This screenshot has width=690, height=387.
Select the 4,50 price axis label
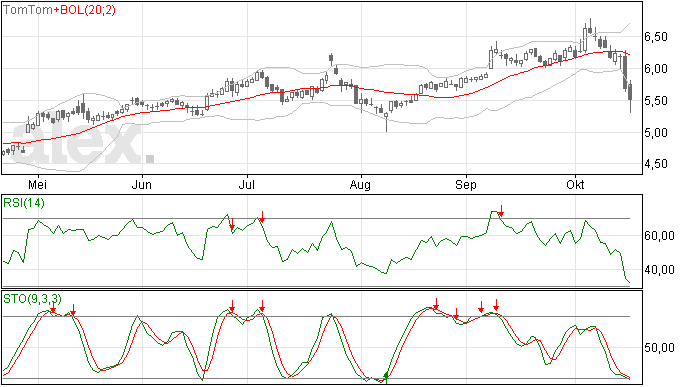tap(656, 164)
